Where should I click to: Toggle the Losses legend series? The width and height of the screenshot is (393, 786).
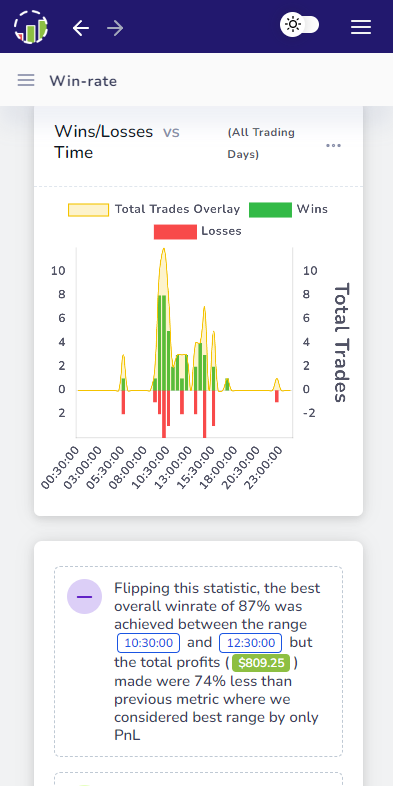pyautogui.click(x=198, y=232)
